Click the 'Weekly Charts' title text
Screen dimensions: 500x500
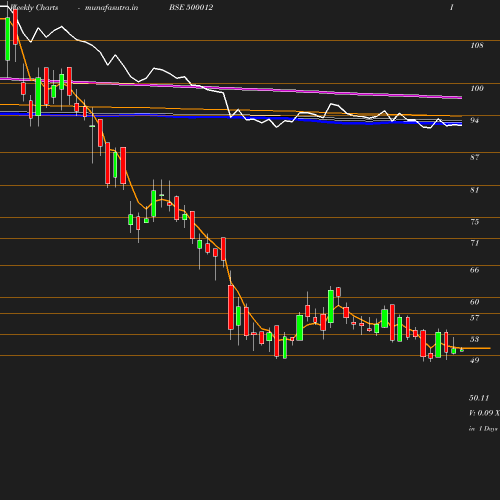coord(34,7)
